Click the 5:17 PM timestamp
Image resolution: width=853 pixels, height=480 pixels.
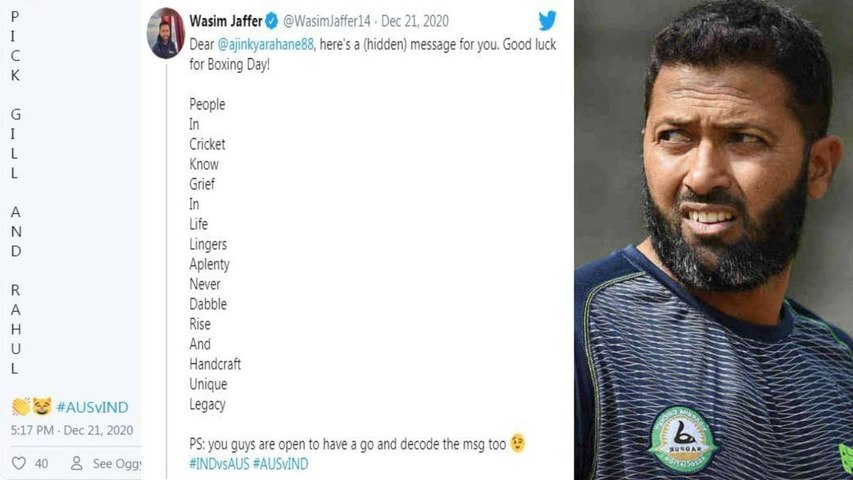point(33,430)
